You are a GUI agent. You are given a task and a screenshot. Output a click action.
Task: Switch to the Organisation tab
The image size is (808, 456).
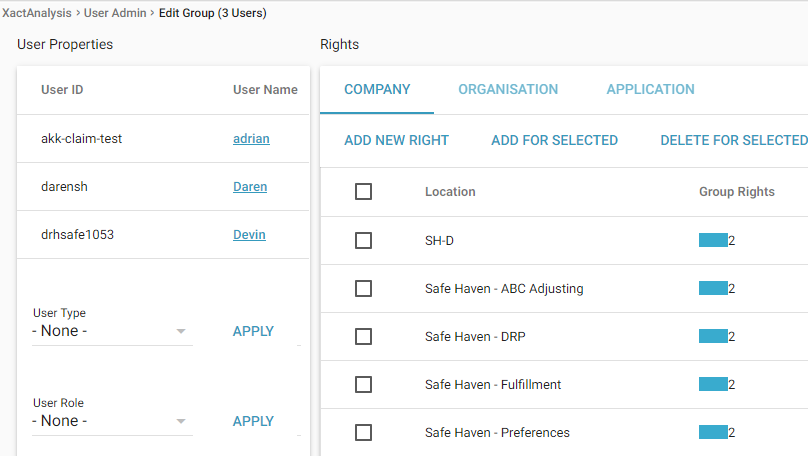pos(508,89)
